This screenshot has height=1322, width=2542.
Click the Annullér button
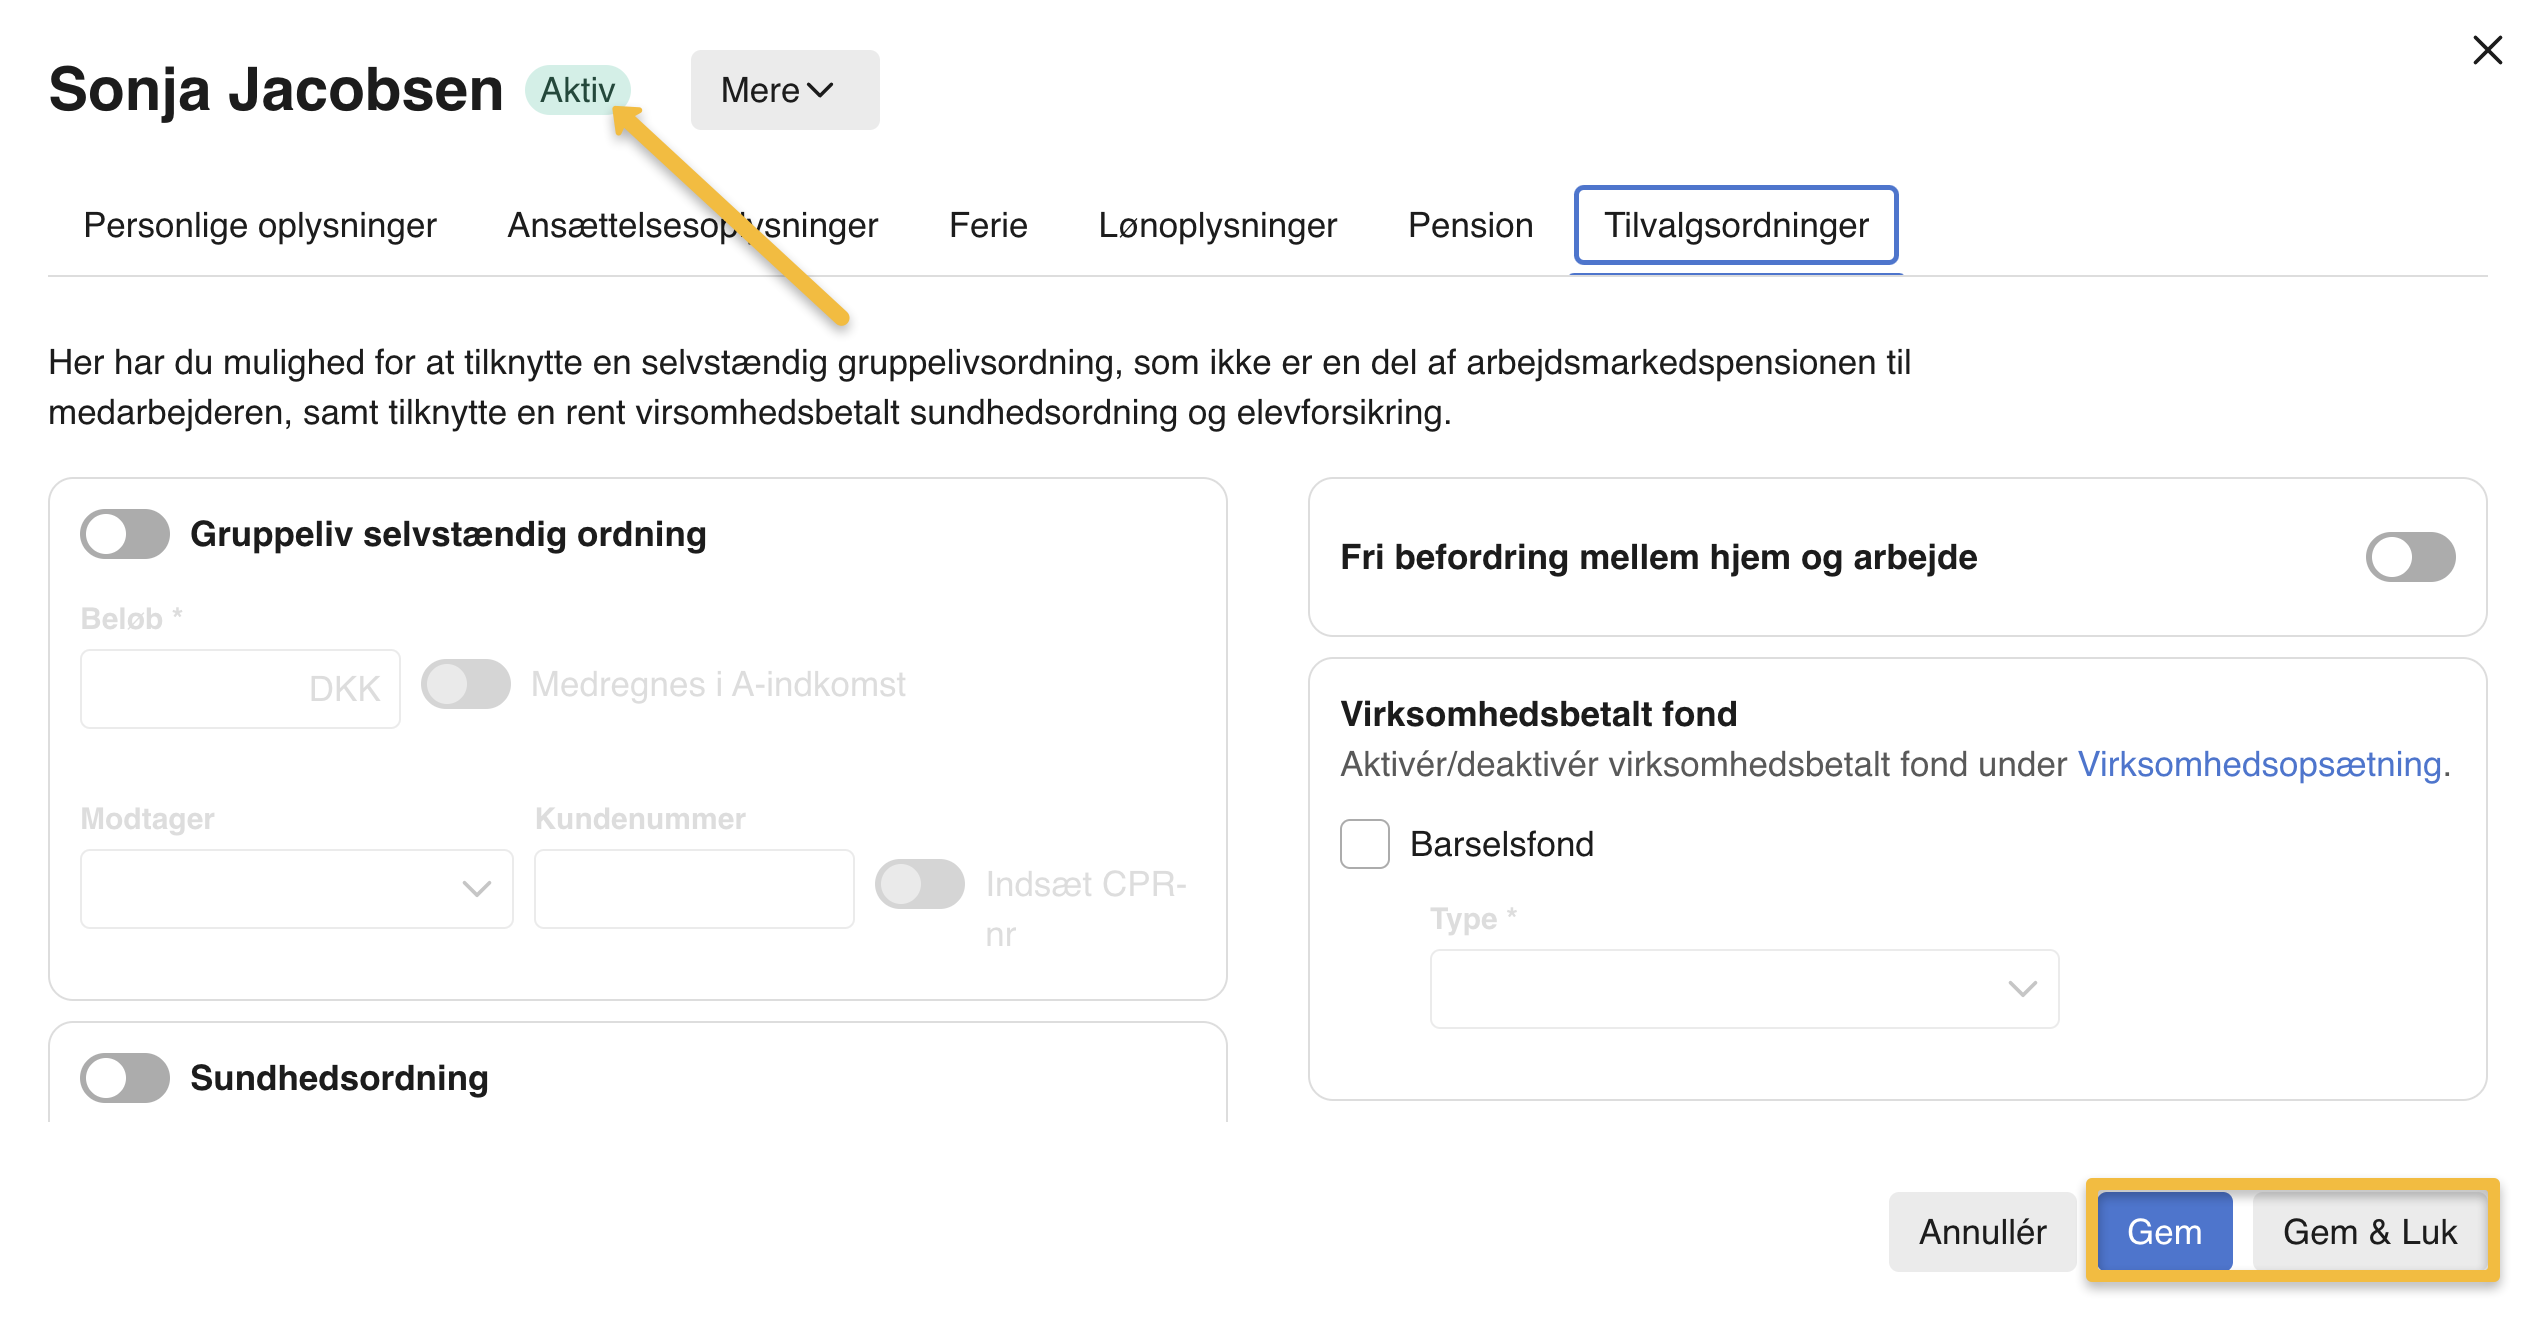1982,1232
